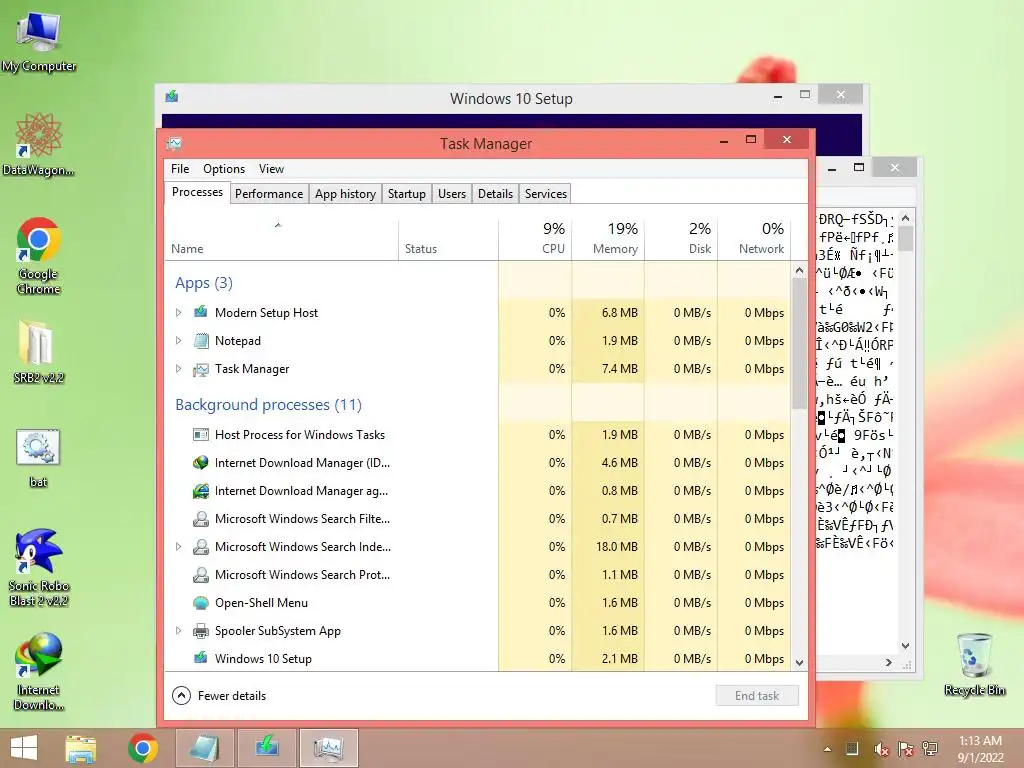The width and height of the screenshot is (1024, 768).
Task: Open the Options menu
Action: coord(224,168)
